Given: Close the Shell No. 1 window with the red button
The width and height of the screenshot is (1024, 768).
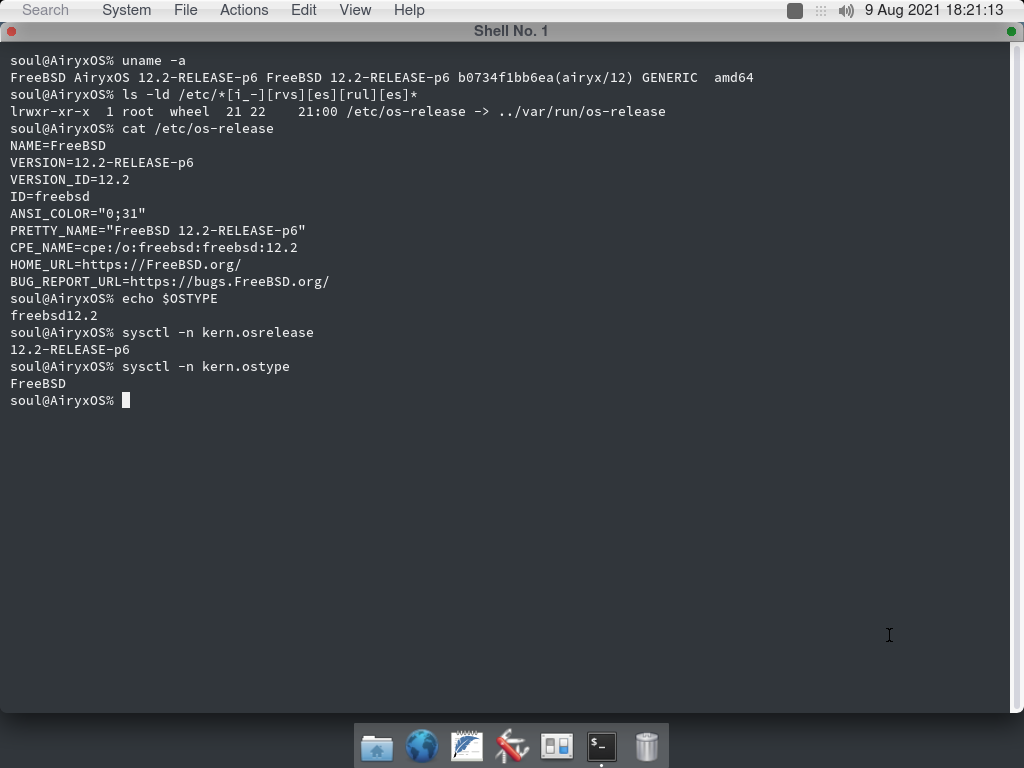Looking at the screenshot, I should coord(11,31).
